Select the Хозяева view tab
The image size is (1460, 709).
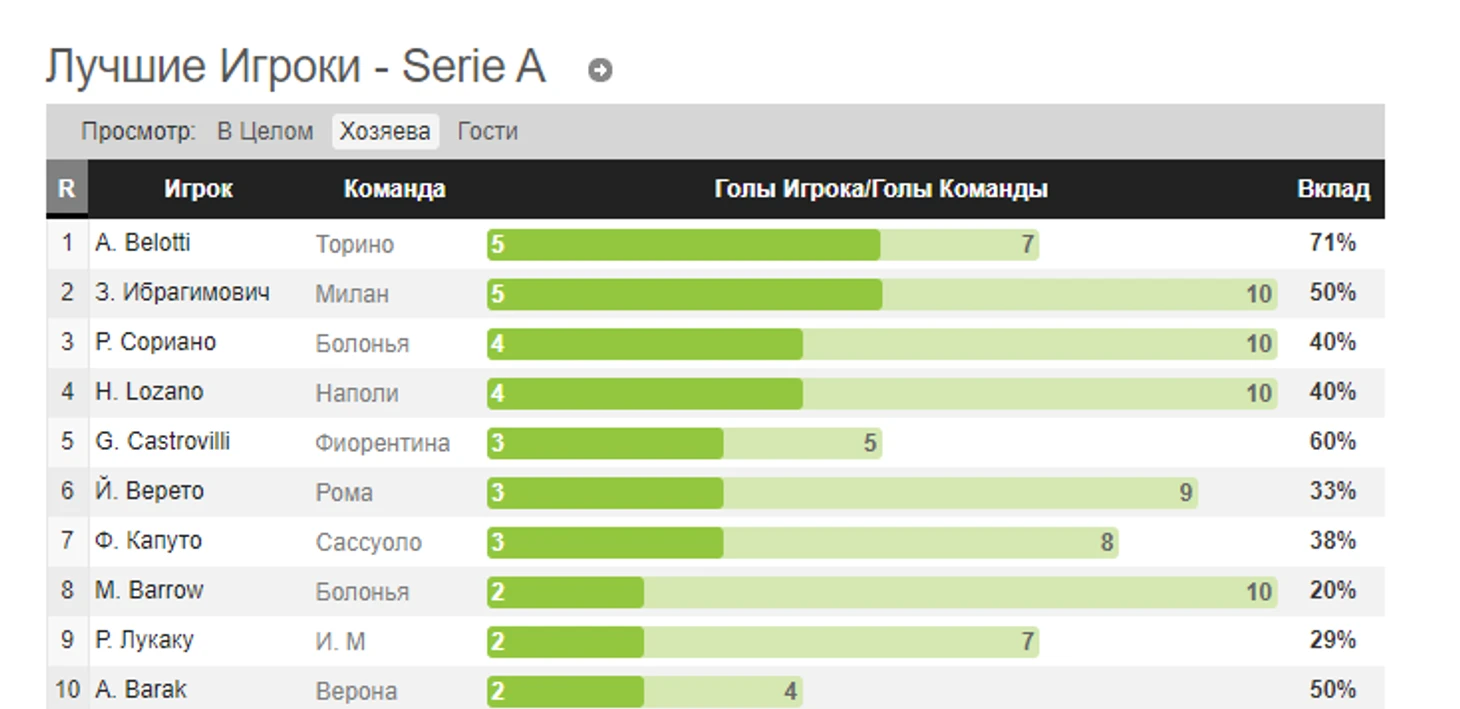[385, 131]
